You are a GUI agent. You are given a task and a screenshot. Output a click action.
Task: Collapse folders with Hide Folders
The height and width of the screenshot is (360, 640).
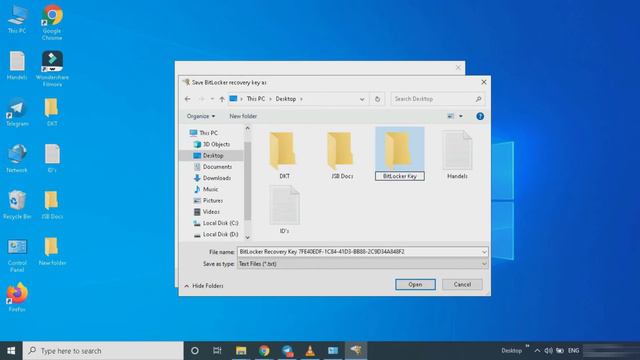(204, 286)
